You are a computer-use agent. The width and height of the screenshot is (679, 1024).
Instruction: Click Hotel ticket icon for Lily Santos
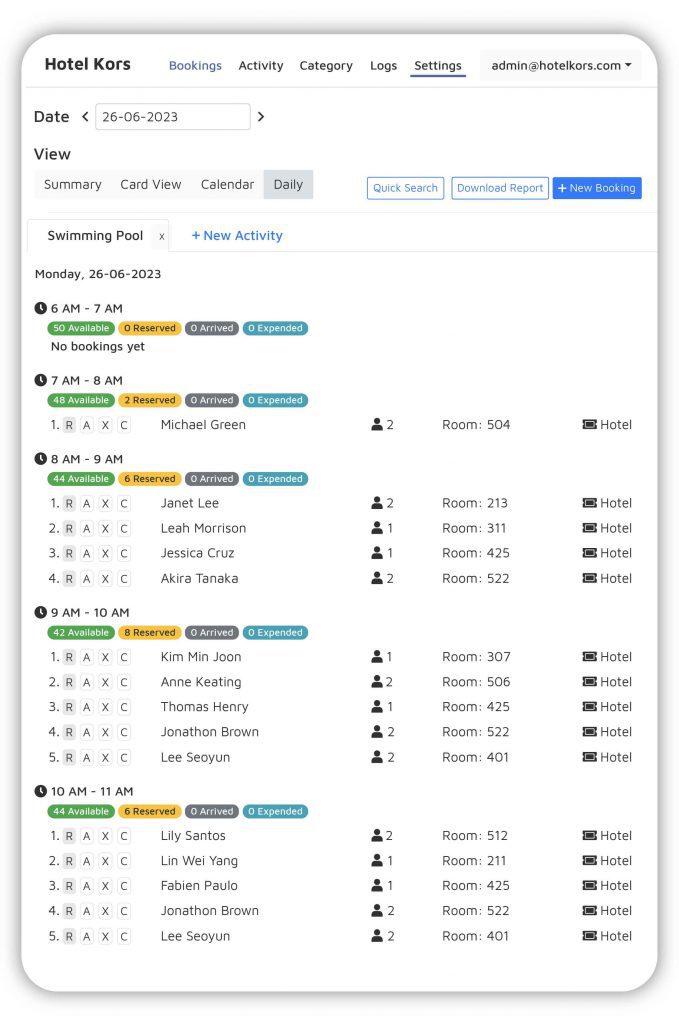point(589,835)
